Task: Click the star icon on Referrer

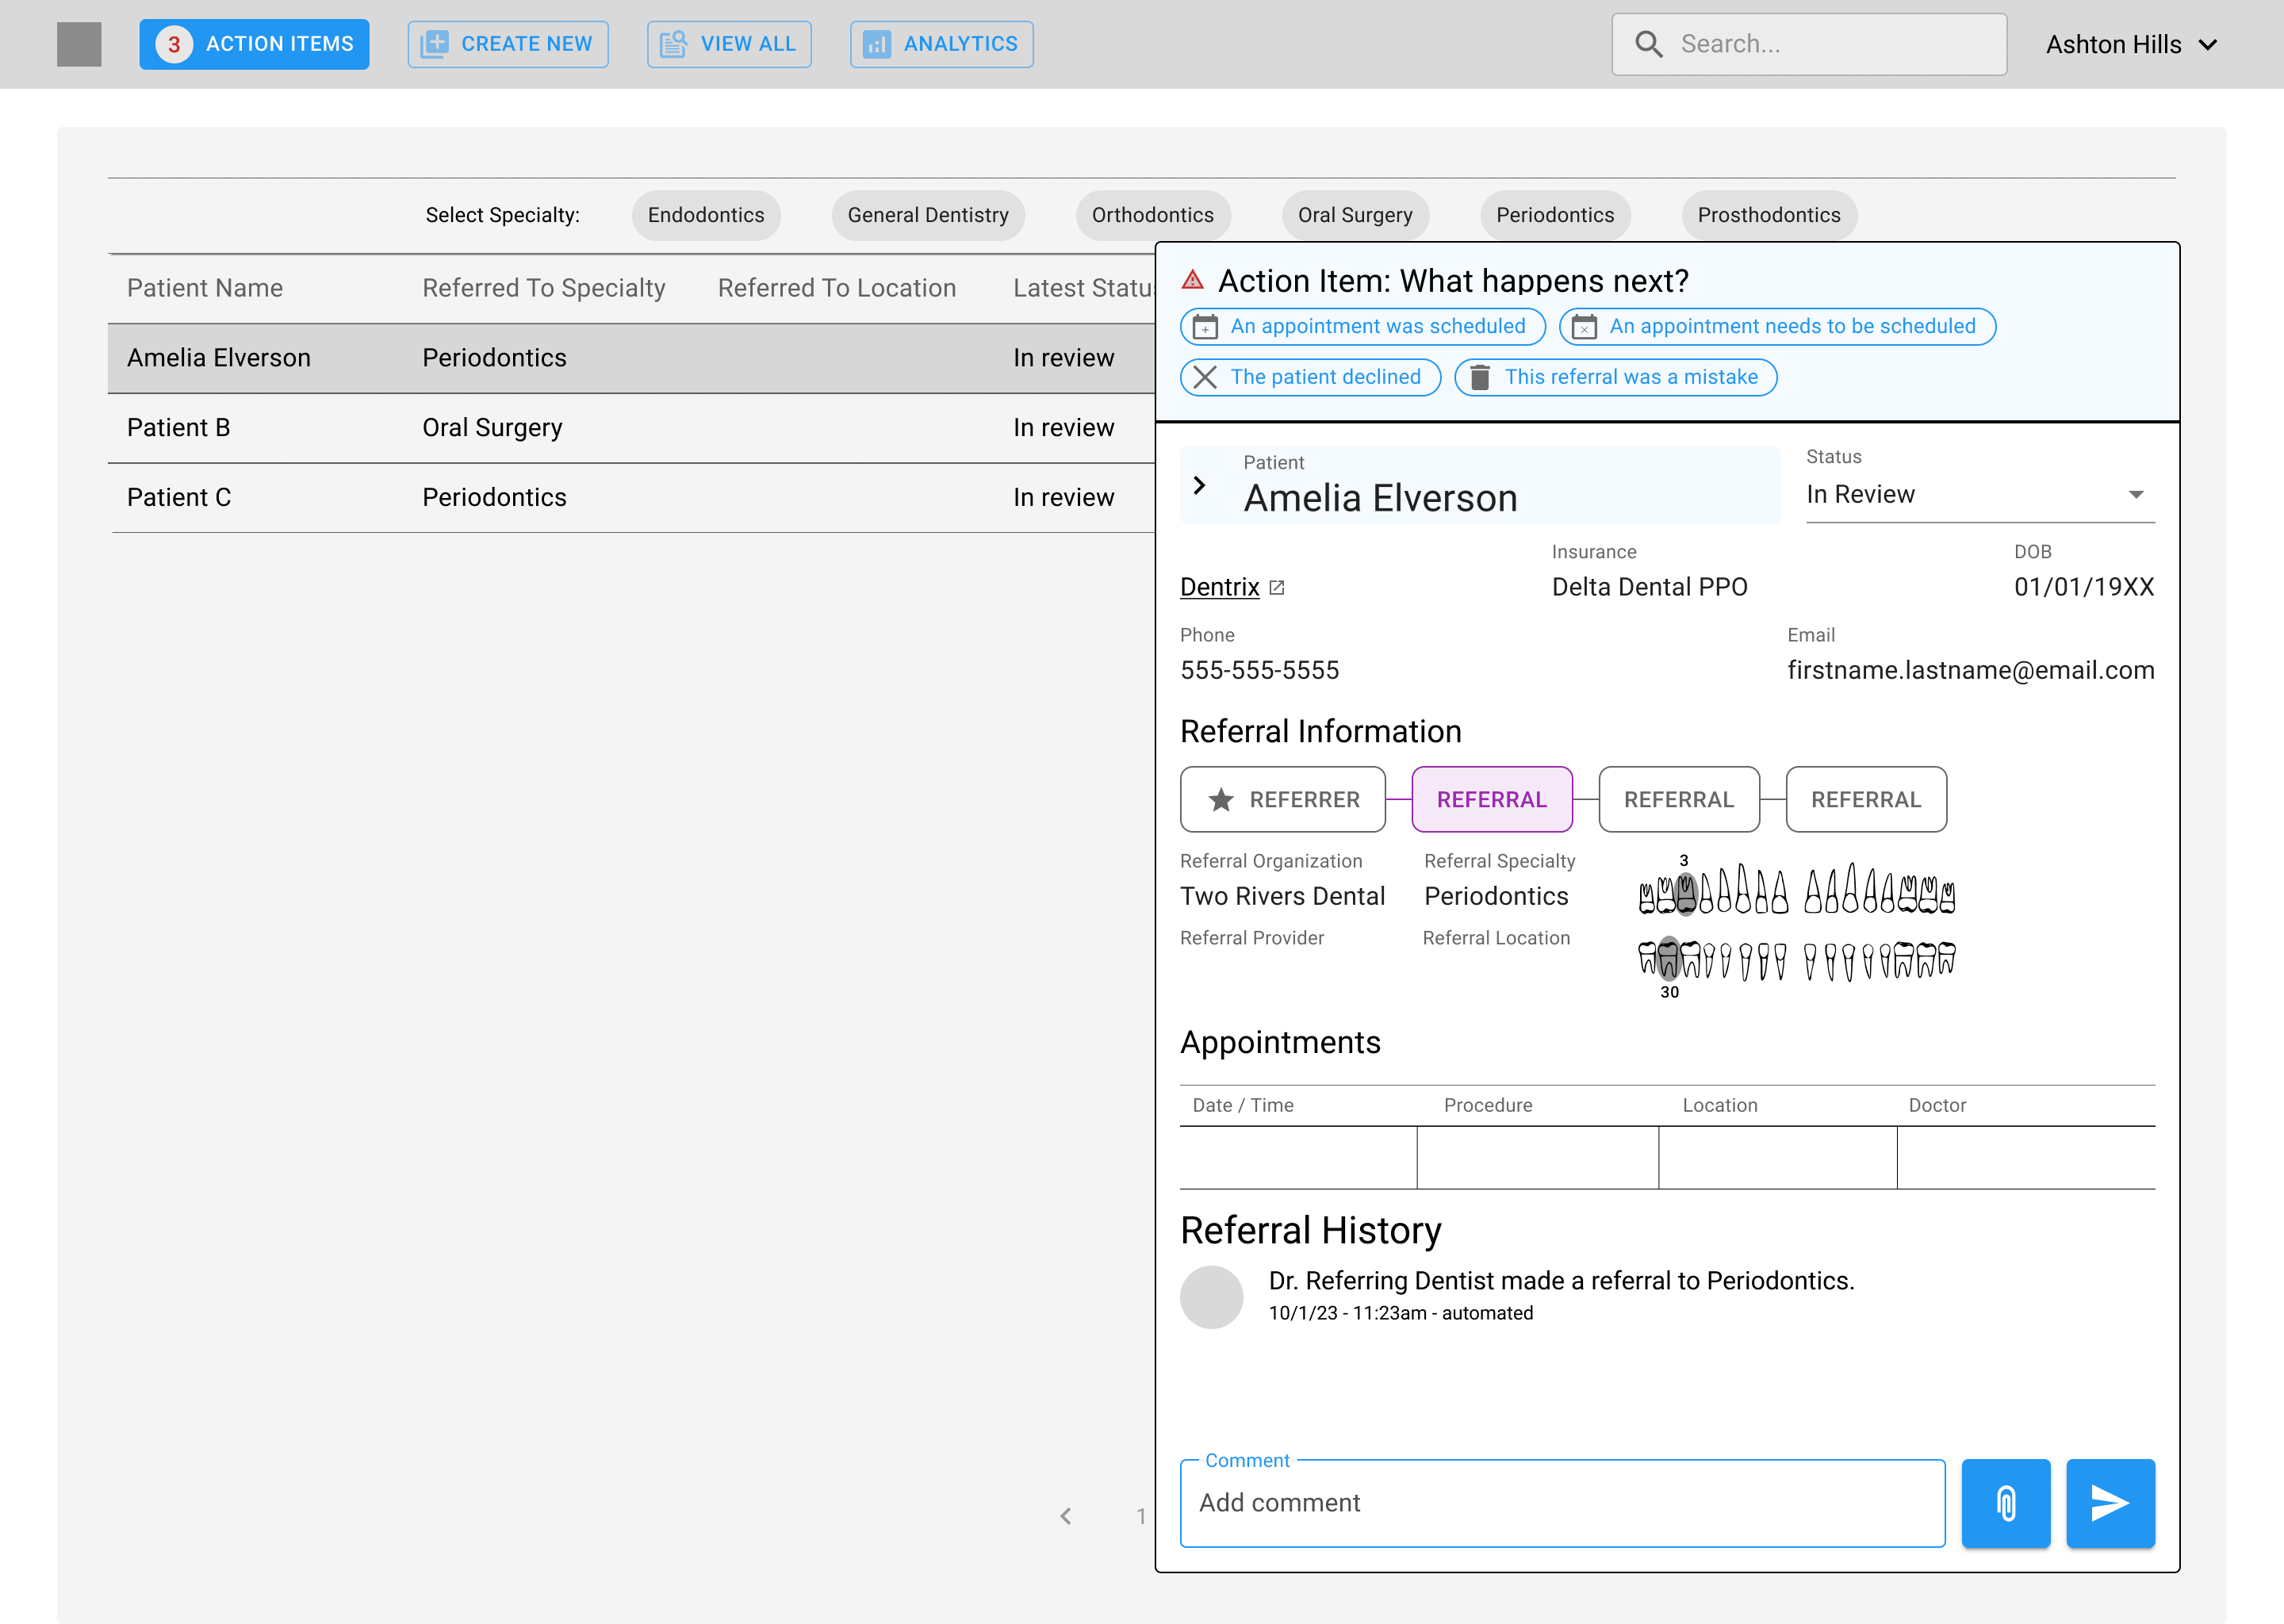Action: point(1220,800)
